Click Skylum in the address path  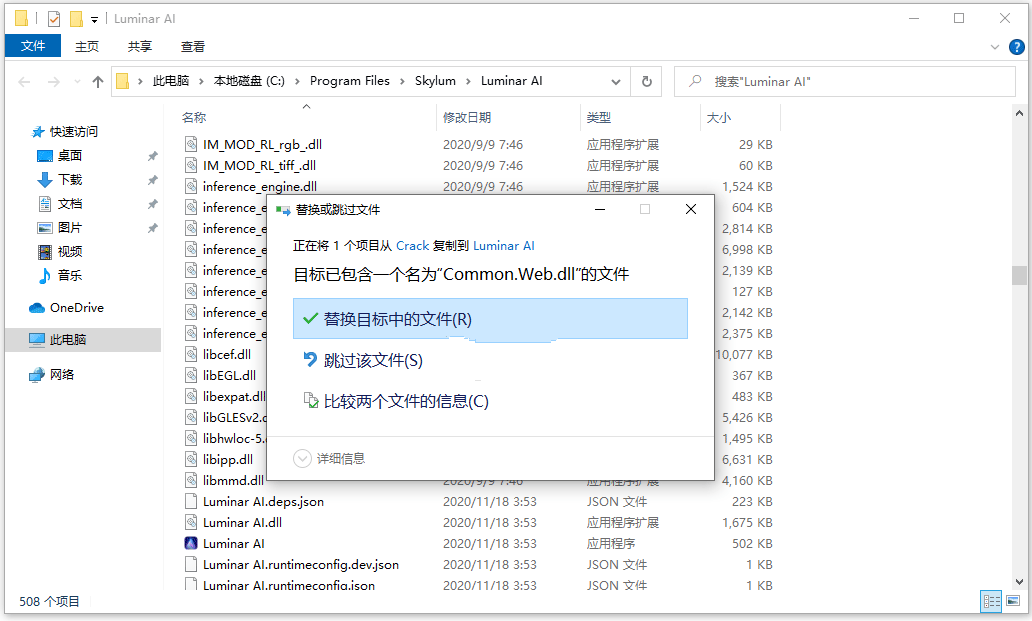[435, 81]
